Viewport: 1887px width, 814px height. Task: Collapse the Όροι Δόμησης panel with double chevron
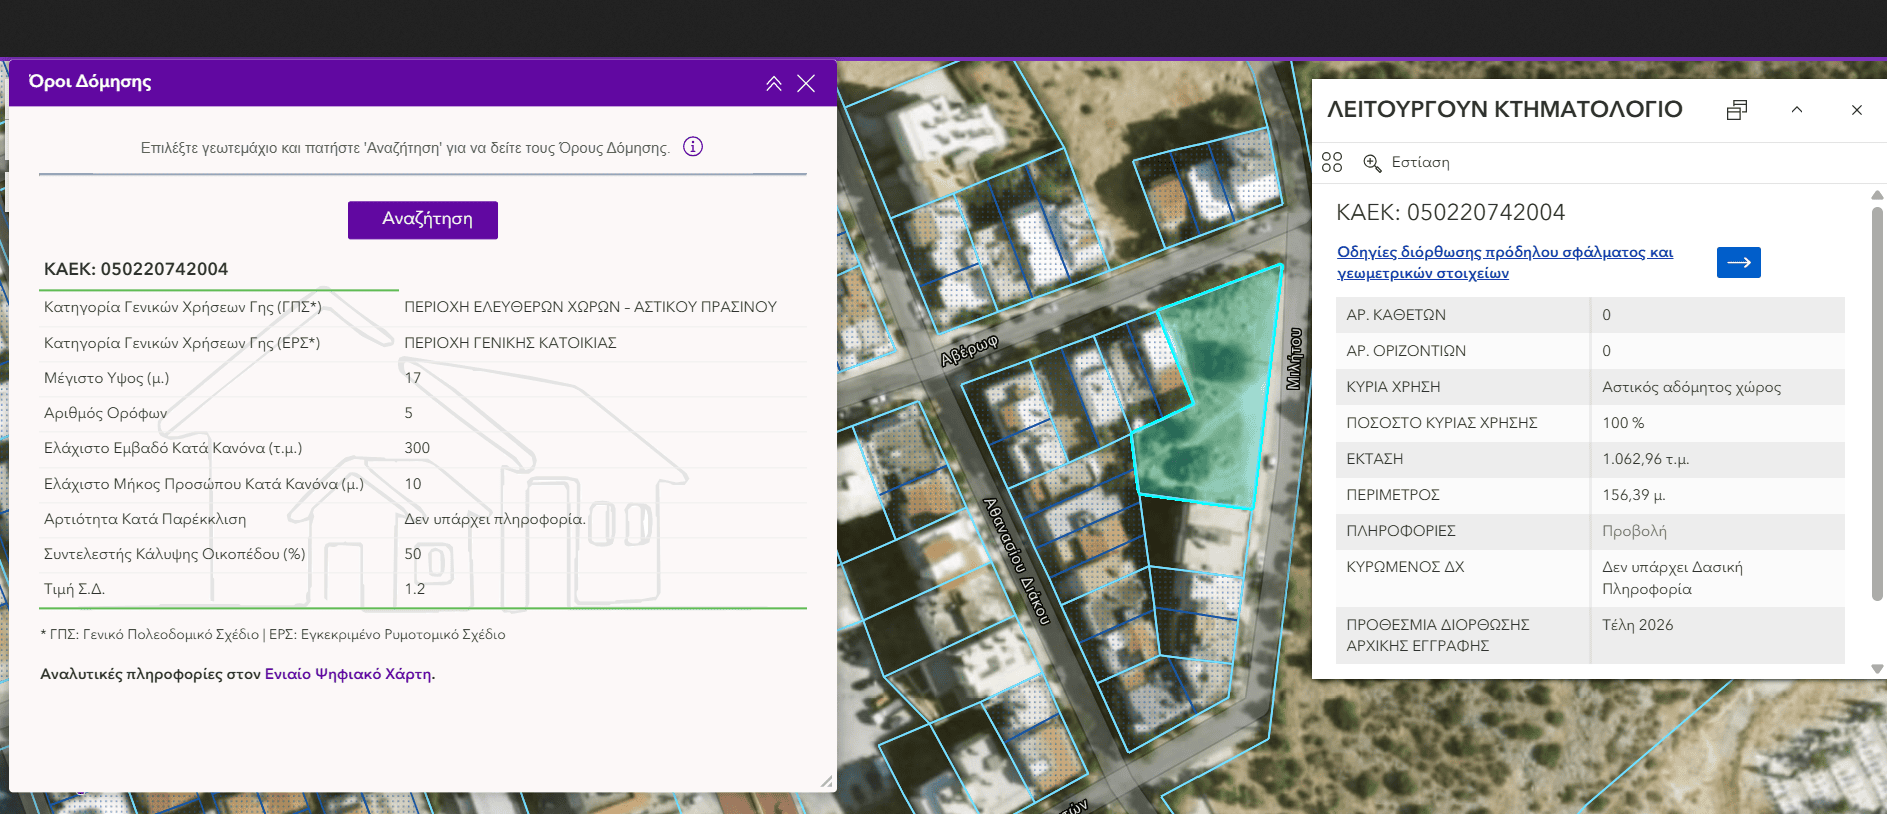(774, 84)
